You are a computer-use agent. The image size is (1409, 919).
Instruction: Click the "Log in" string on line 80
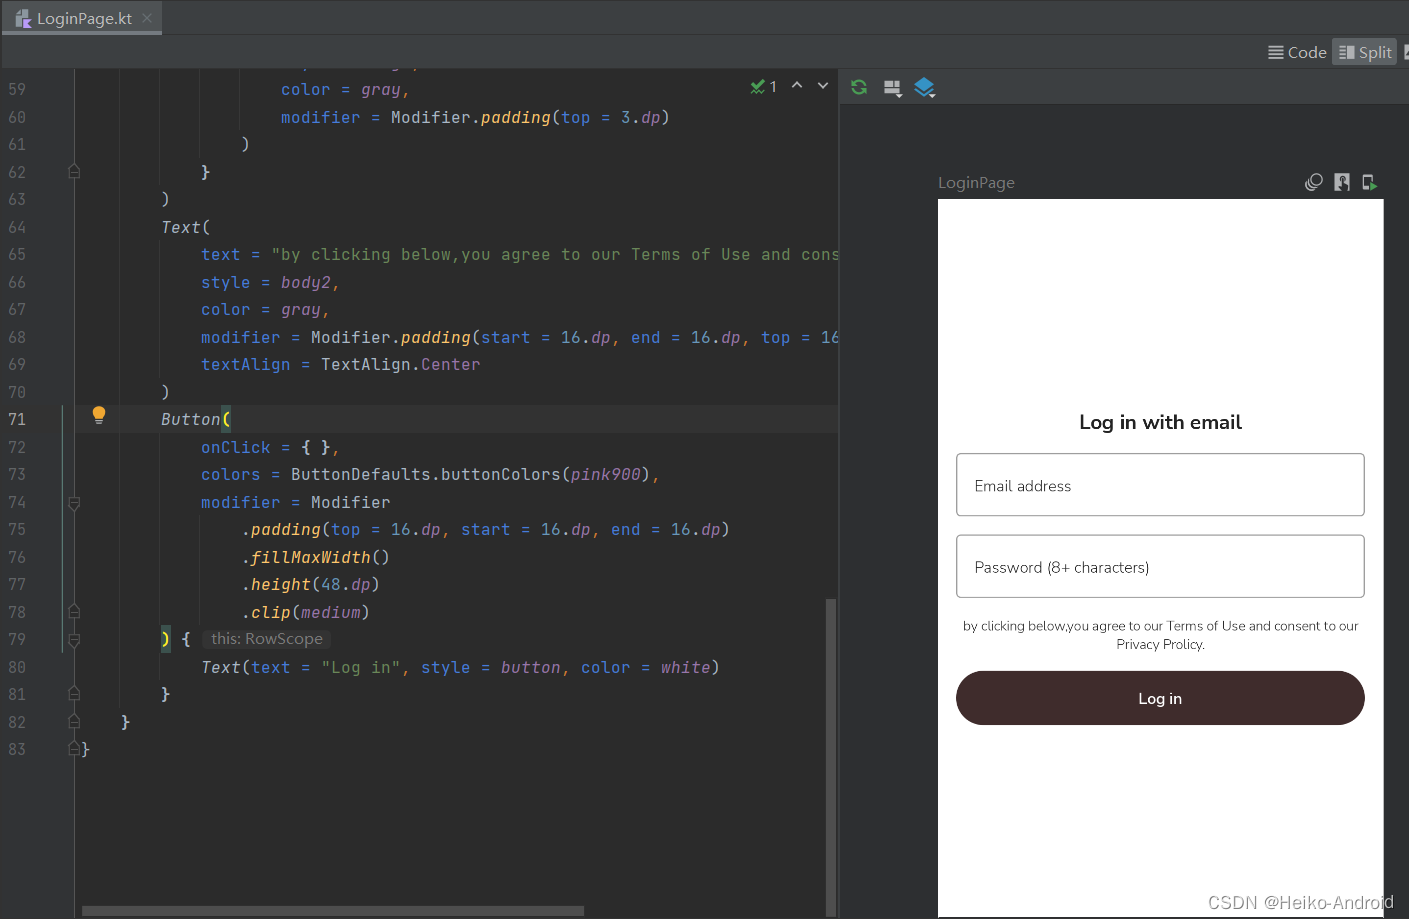(360, 667)
